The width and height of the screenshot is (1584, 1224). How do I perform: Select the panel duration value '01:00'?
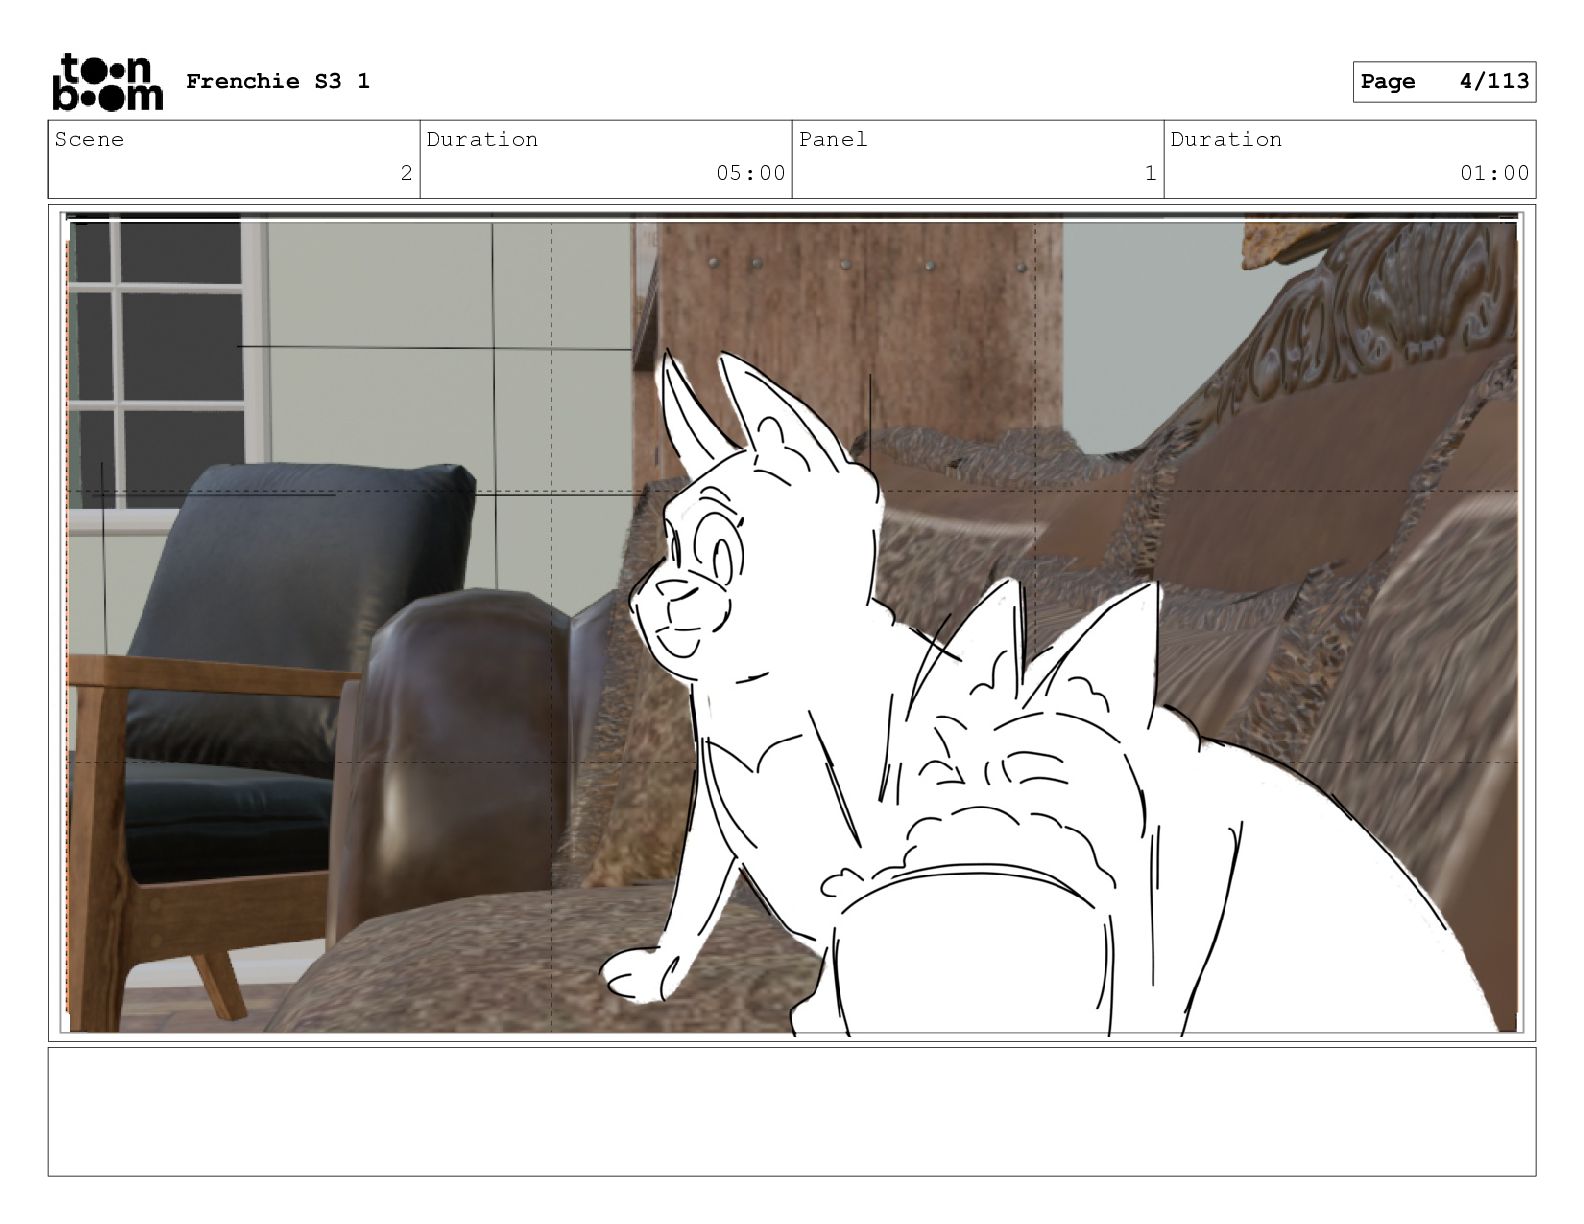tap(1494, 173)
